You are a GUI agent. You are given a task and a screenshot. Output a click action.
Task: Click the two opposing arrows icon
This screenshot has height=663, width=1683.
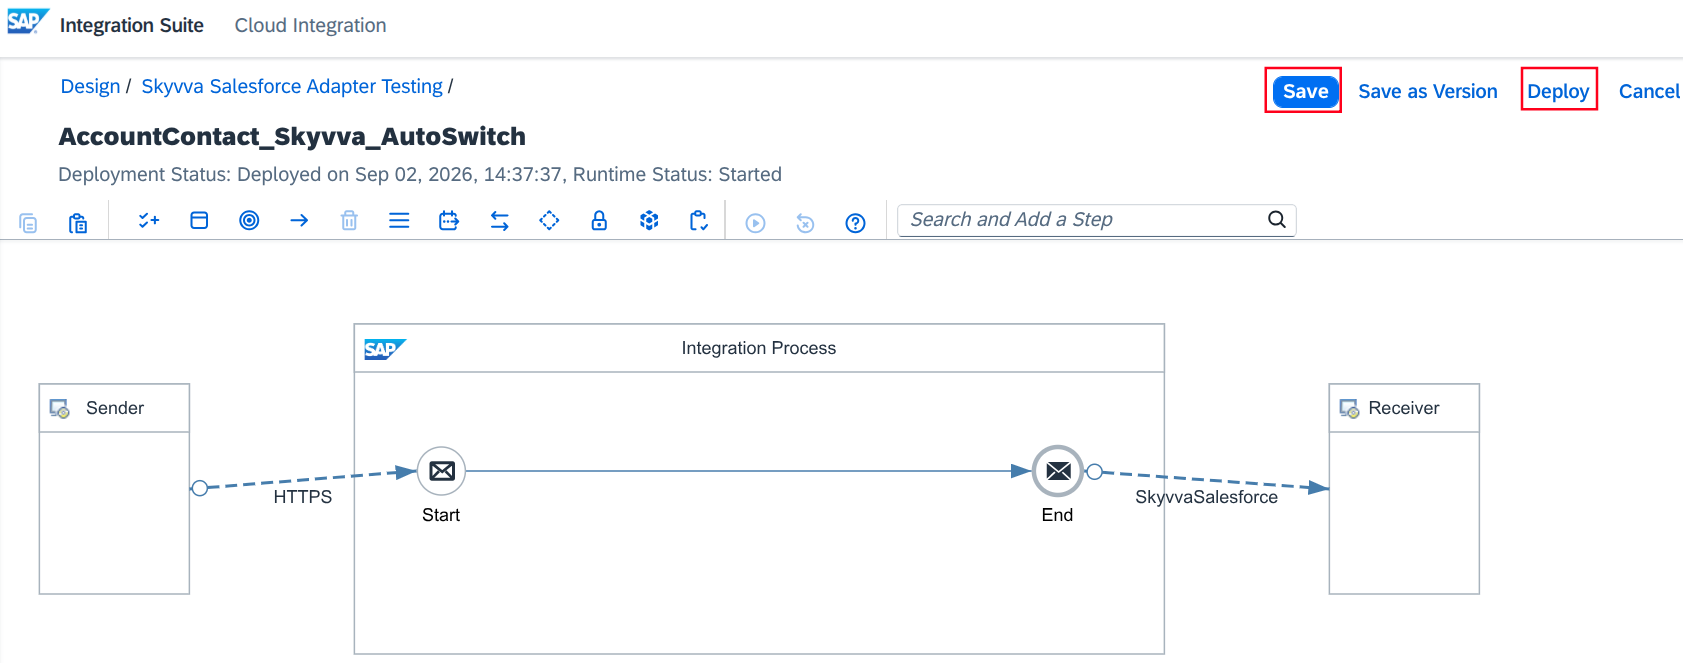tap(499, 220)
